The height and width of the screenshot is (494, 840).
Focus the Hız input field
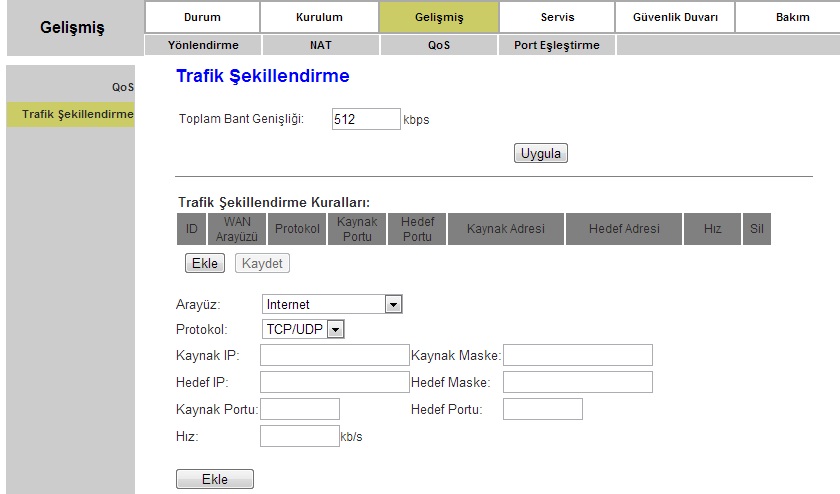(300, 436)
